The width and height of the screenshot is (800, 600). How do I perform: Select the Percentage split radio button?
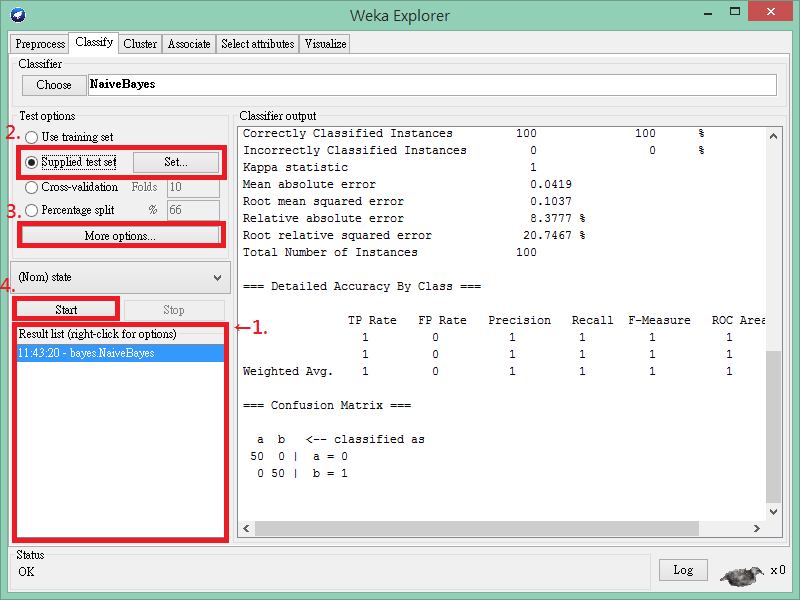[x=32, y=210]
